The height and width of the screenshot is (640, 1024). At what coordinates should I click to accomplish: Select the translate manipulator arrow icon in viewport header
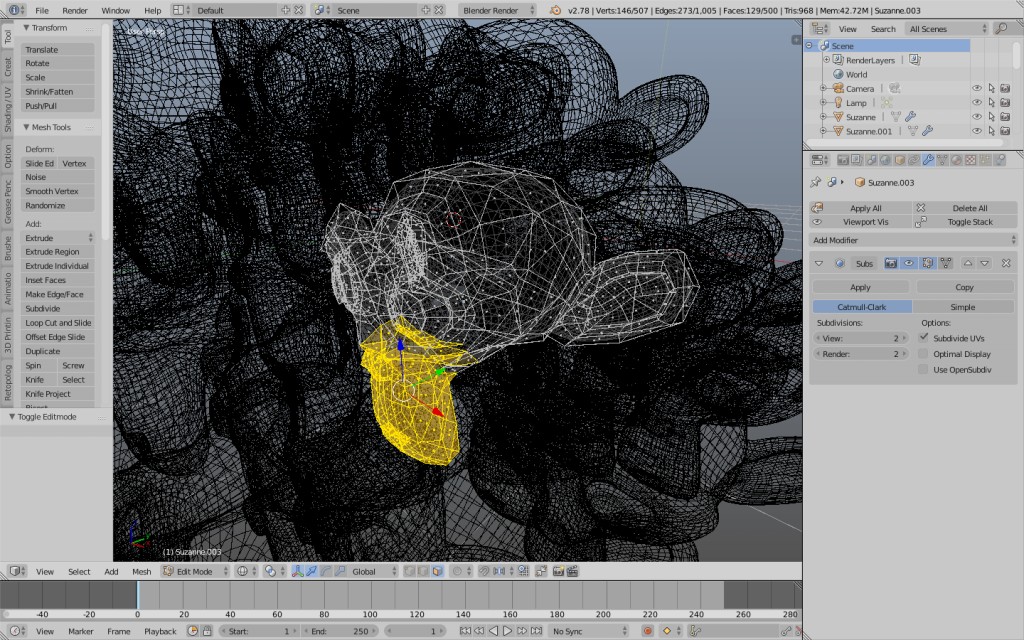click(310, 571)
